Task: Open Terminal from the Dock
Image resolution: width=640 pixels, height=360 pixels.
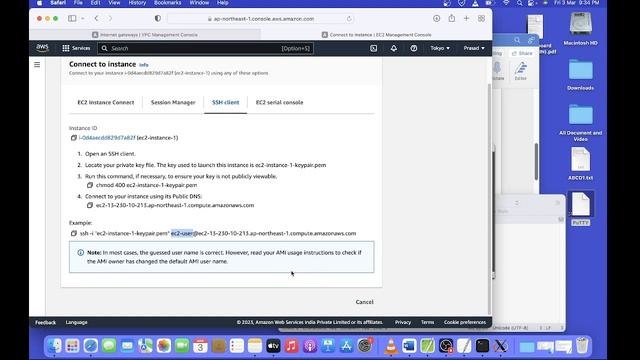Action: (482, 346)
